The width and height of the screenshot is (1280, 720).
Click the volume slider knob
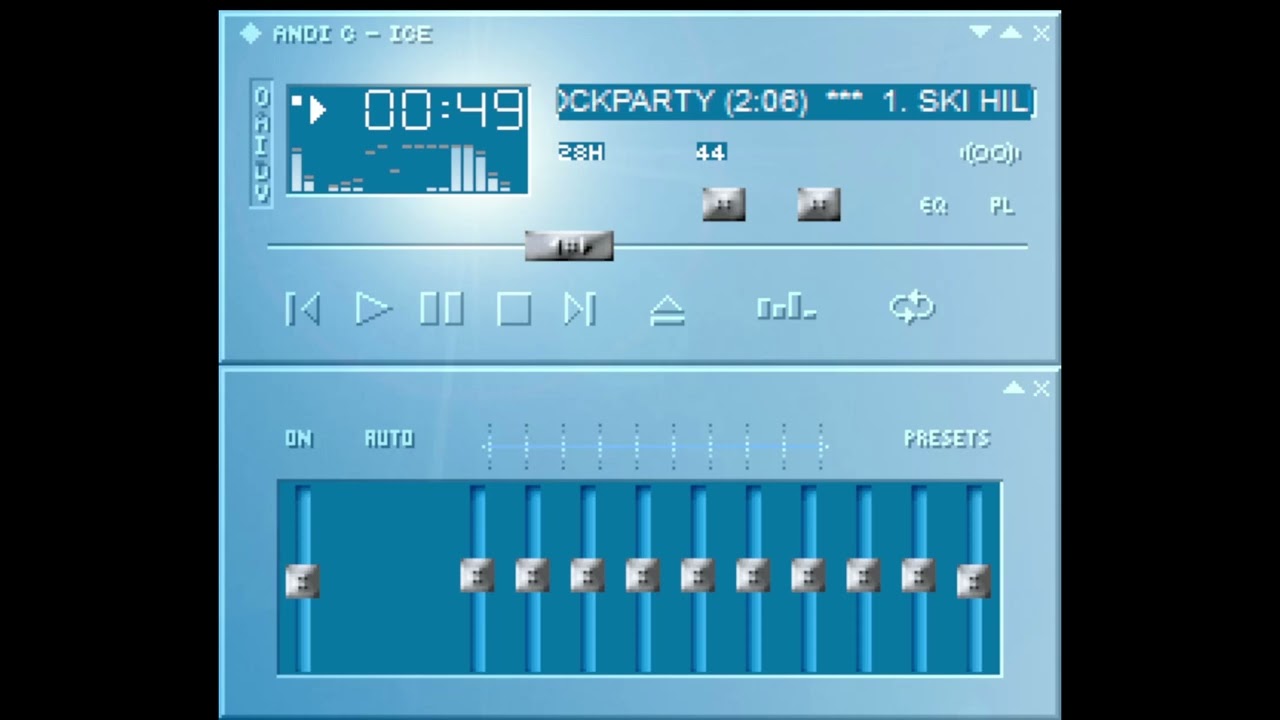tap(724, 204)
